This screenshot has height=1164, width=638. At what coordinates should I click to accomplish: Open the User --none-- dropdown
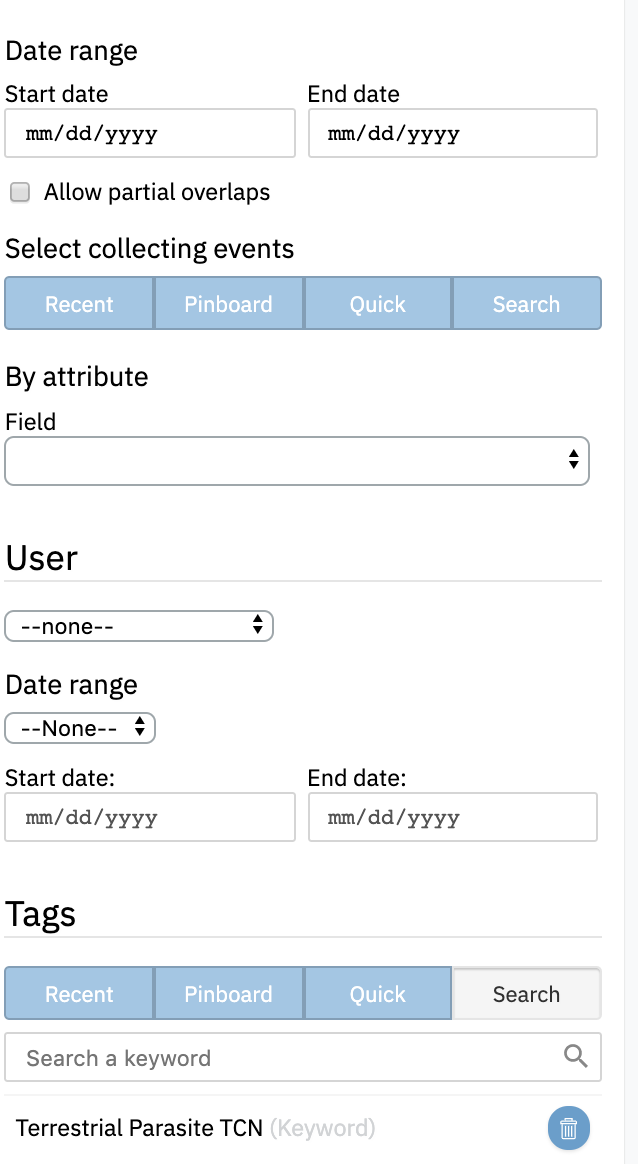point(139,626)
